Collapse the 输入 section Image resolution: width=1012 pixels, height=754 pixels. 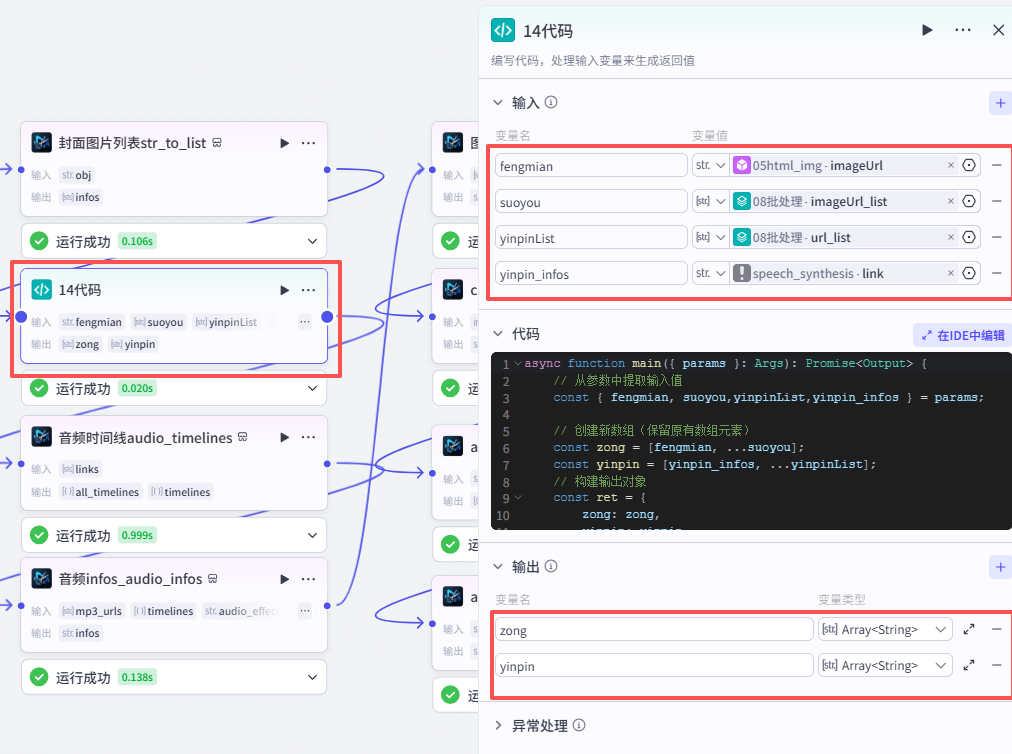click(498, 103)
